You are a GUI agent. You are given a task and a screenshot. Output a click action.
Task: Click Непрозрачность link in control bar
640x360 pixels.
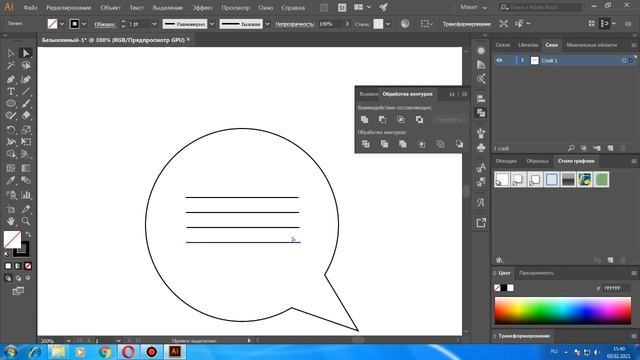(294, 24)
